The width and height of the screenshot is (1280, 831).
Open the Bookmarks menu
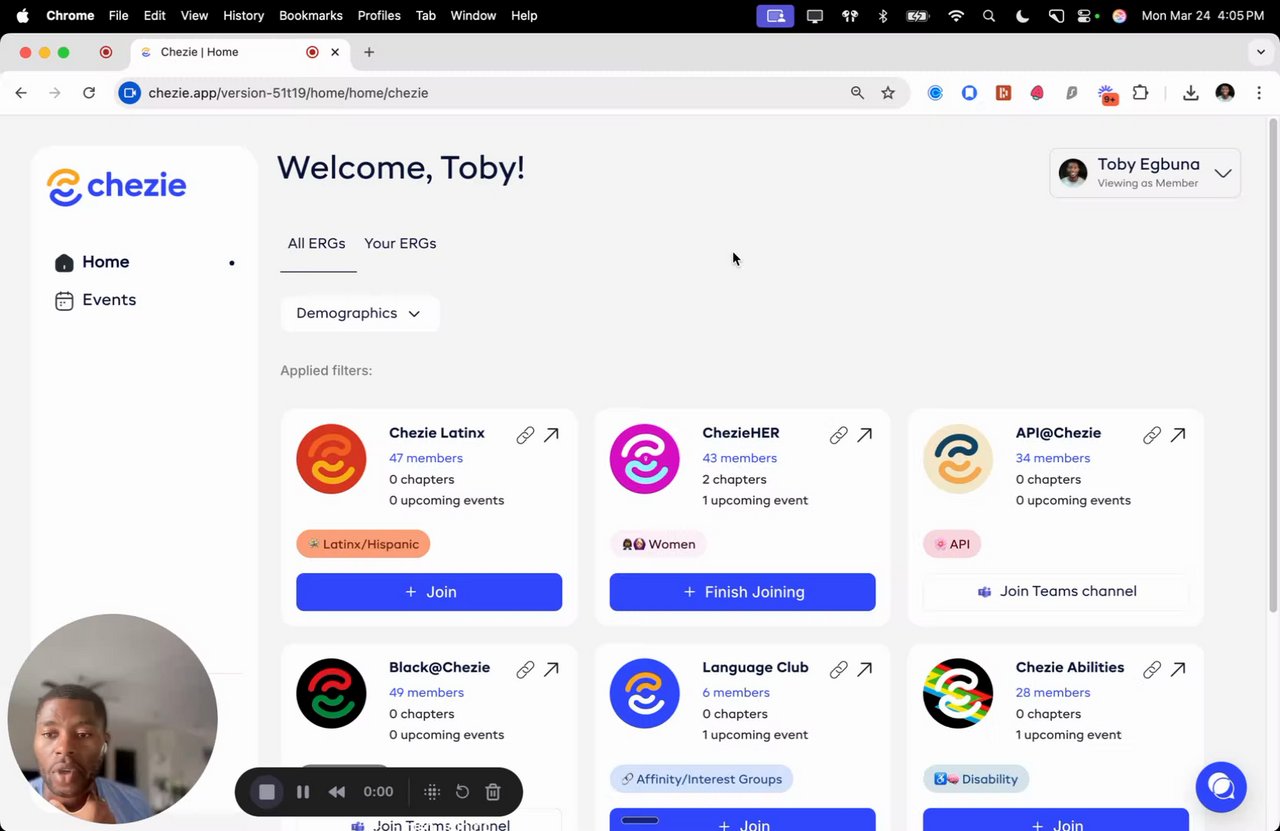tap(311, 16)
